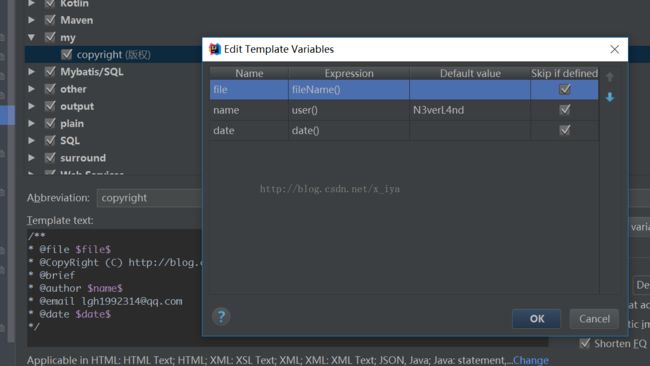Expand the Maven template group
This screenshot has width=650, height=366.
tap(32, 20)
